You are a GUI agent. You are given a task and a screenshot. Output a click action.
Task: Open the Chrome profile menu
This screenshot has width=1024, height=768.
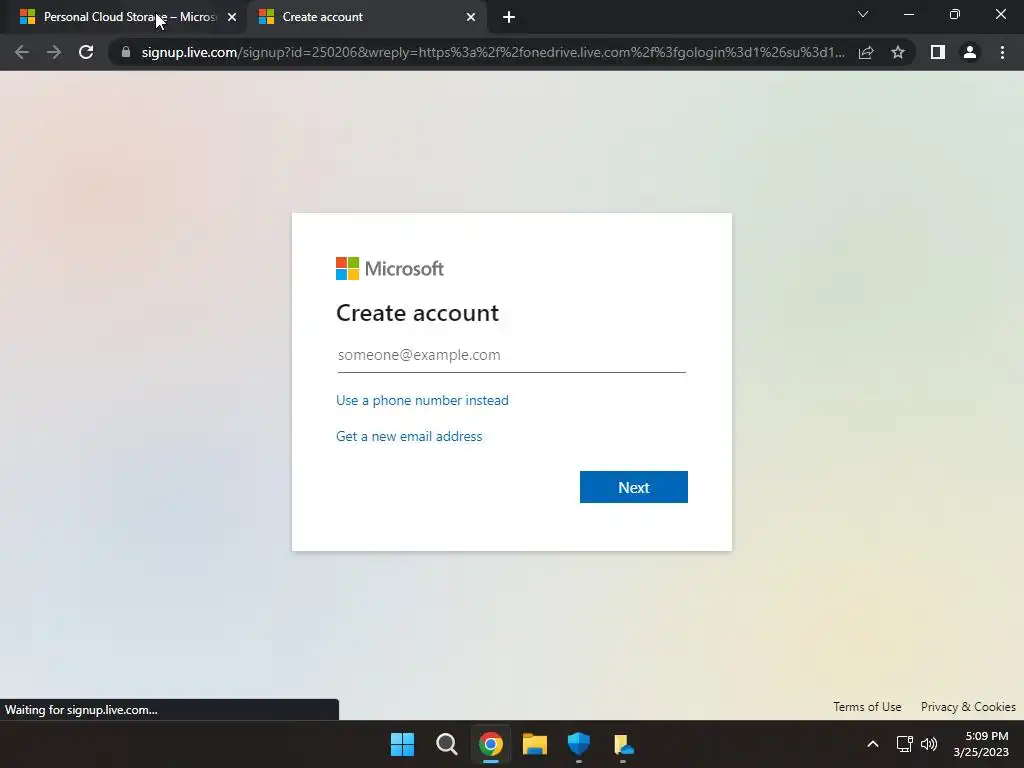tap(970, 52)
